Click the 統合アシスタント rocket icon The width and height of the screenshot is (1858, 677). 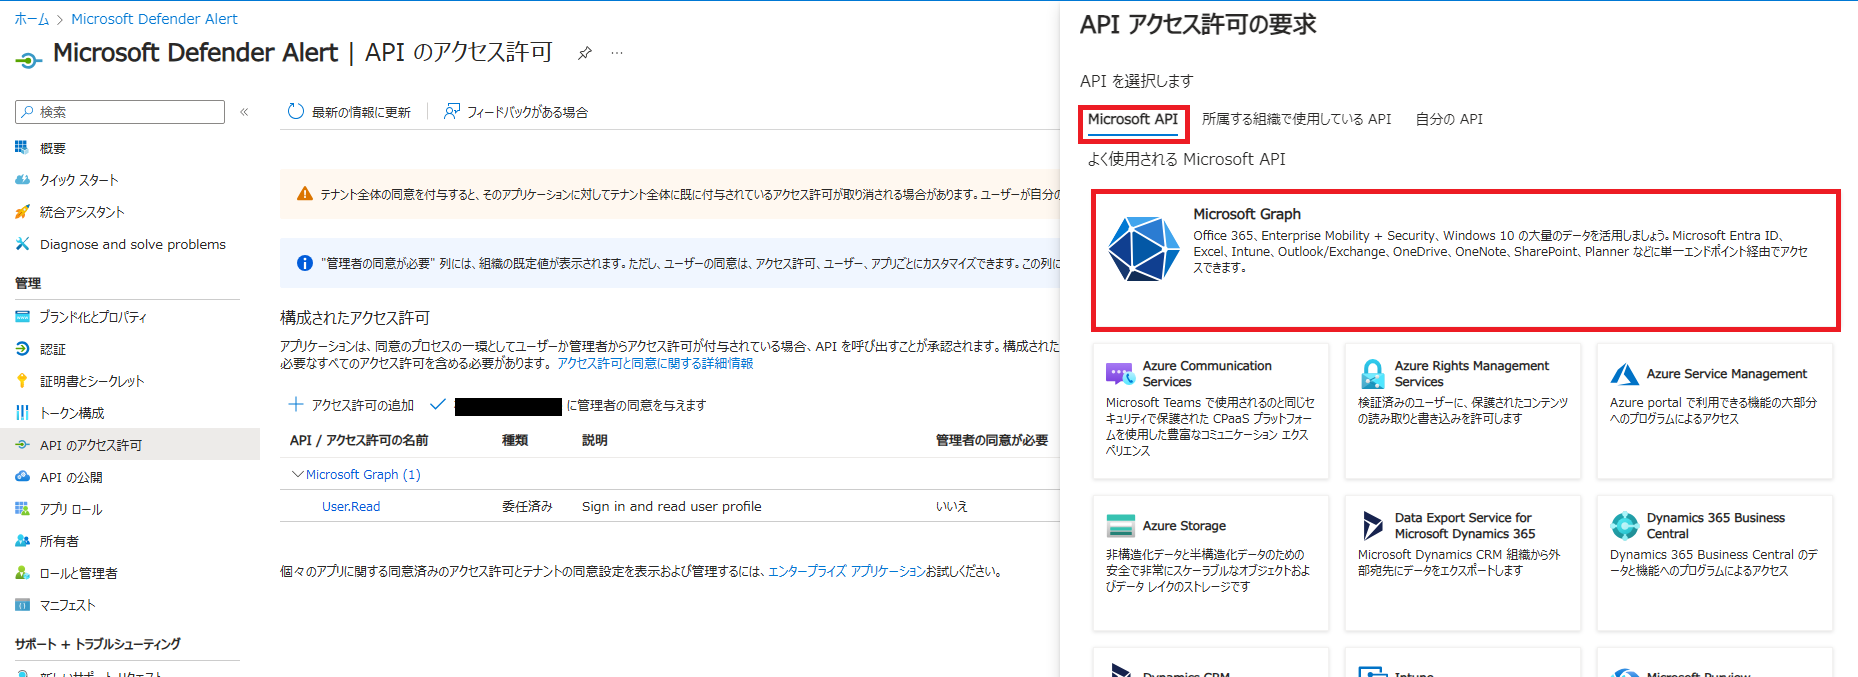[22, 212]
